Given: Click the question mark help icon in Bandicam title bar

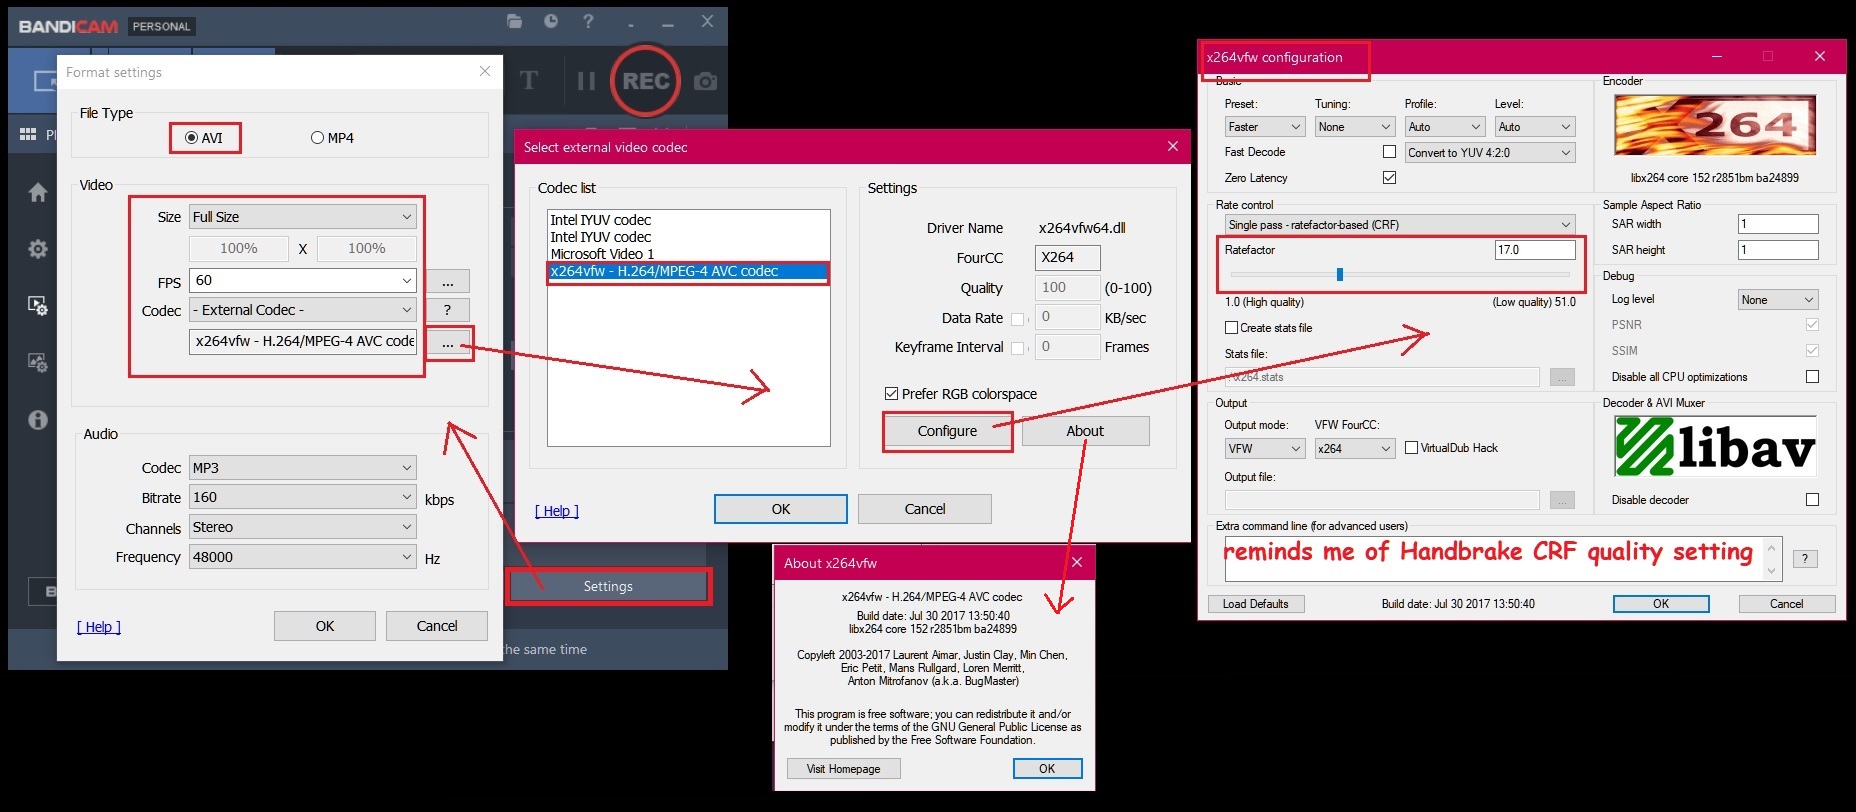Looking at the screenshot, I should (588, 21).
